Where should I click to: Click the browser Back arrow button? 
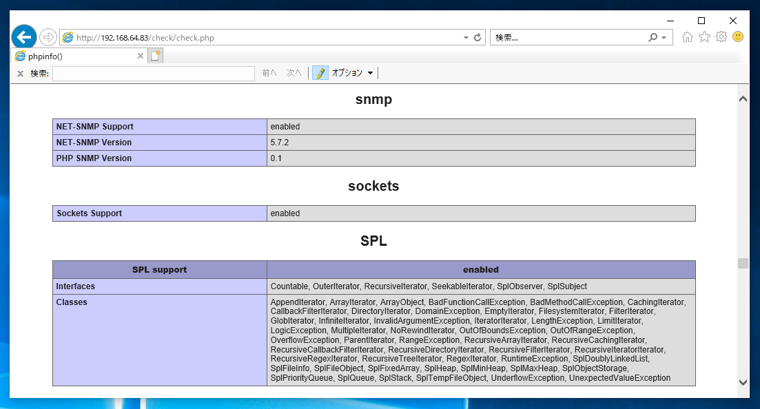(x=24, y=37)
